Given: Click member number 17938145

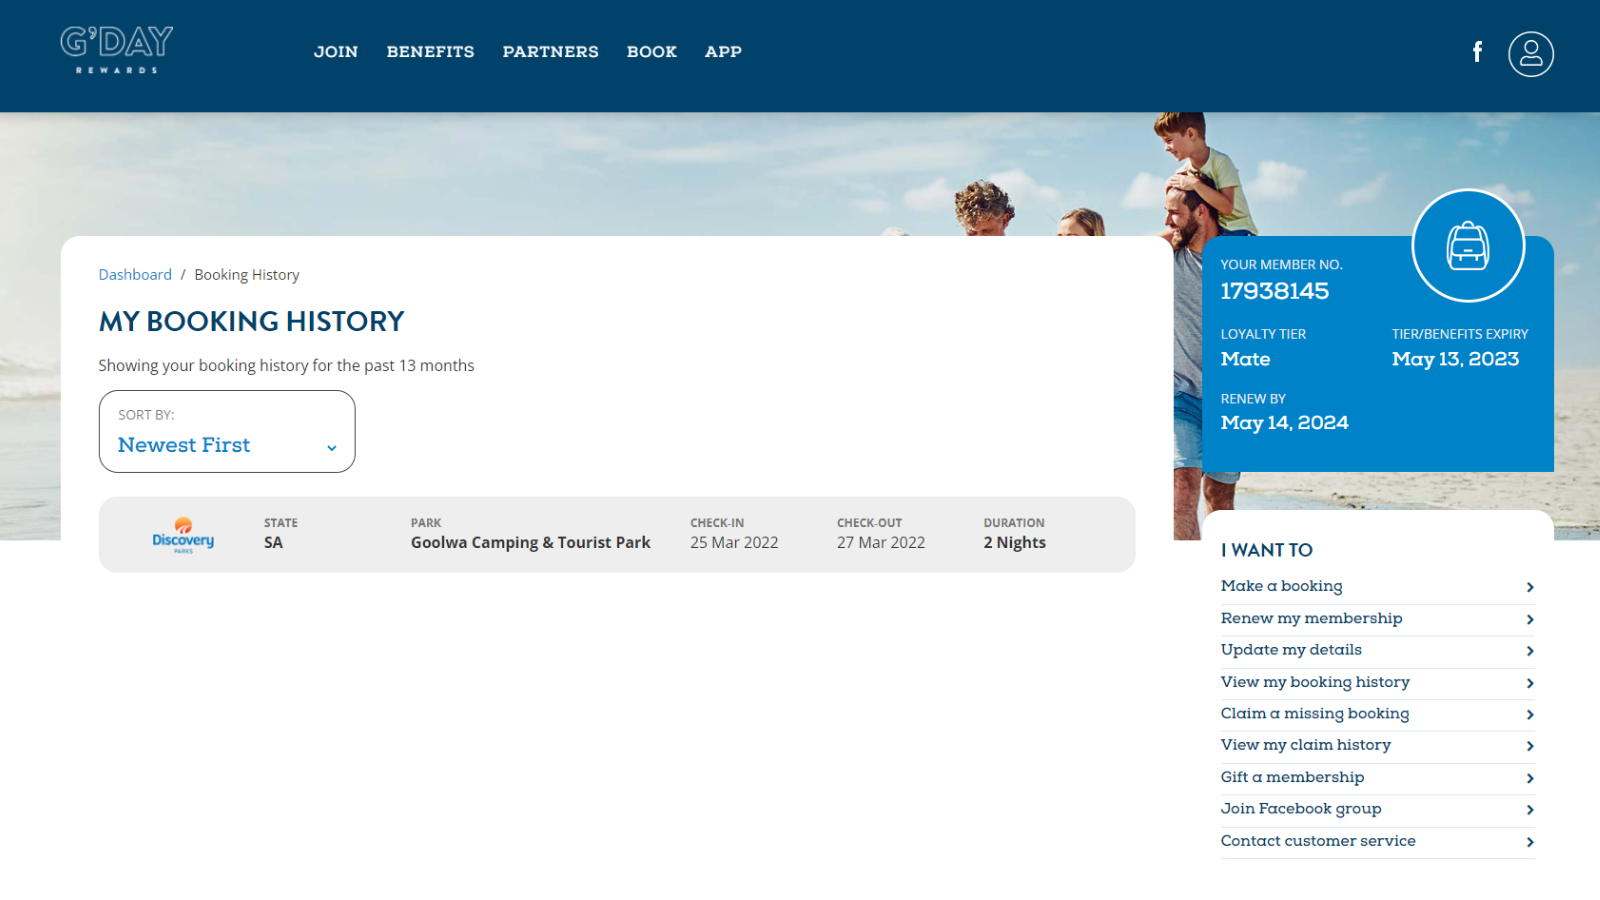Looking at the screenshot, I should 1274,291.
